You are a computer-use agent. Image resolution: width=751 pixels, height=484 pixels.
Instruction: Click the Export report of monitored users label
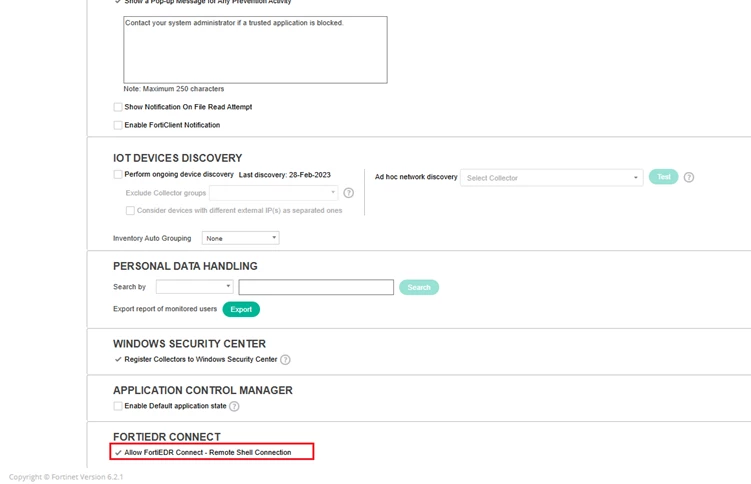pos(165,309)
